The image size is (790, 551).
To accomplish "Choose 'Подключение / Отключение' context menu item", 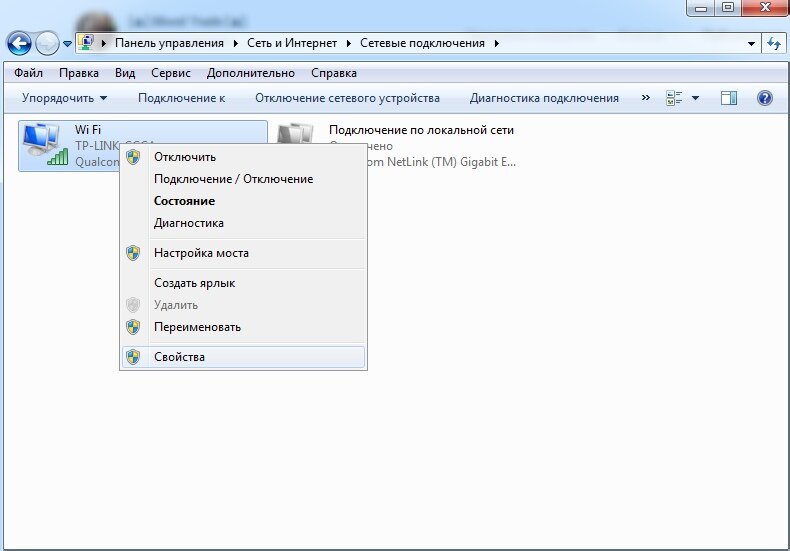I will pos(243,179).
